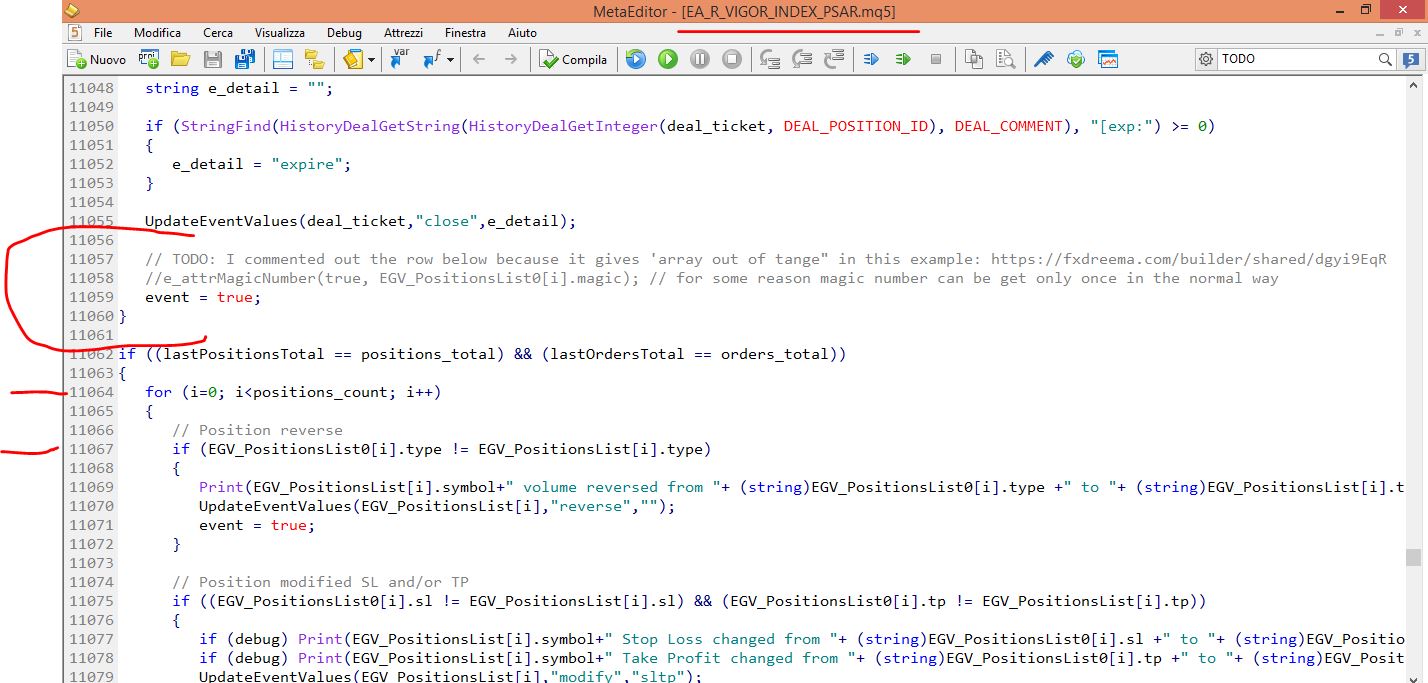Image resolution: width=1428 pixels, height=683 pixels.
Task: Click the 'string e_detail' declaration line
Action: tap(238, 88)
